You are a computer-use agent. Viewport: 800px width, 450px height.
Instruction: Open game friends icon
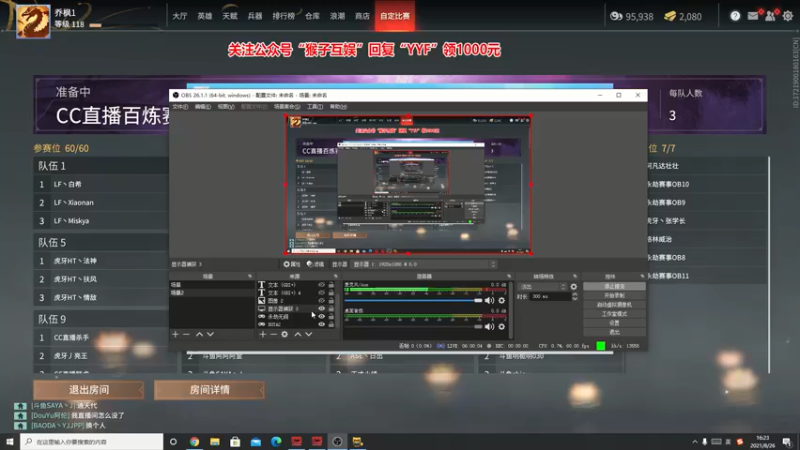click(770, 16)
